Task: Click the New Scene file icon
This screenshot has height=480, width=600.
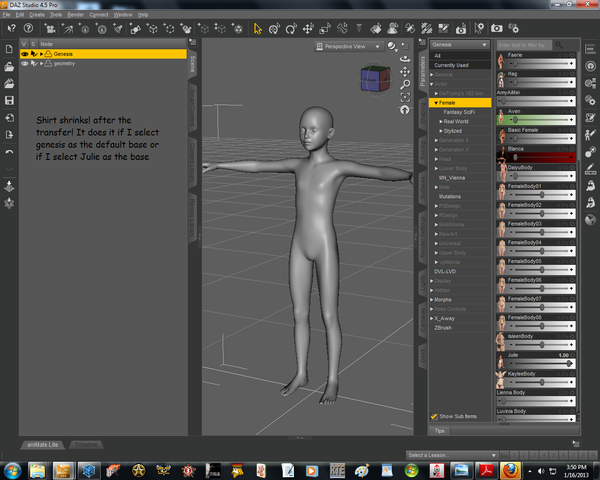Action: [x=9, y=49]
